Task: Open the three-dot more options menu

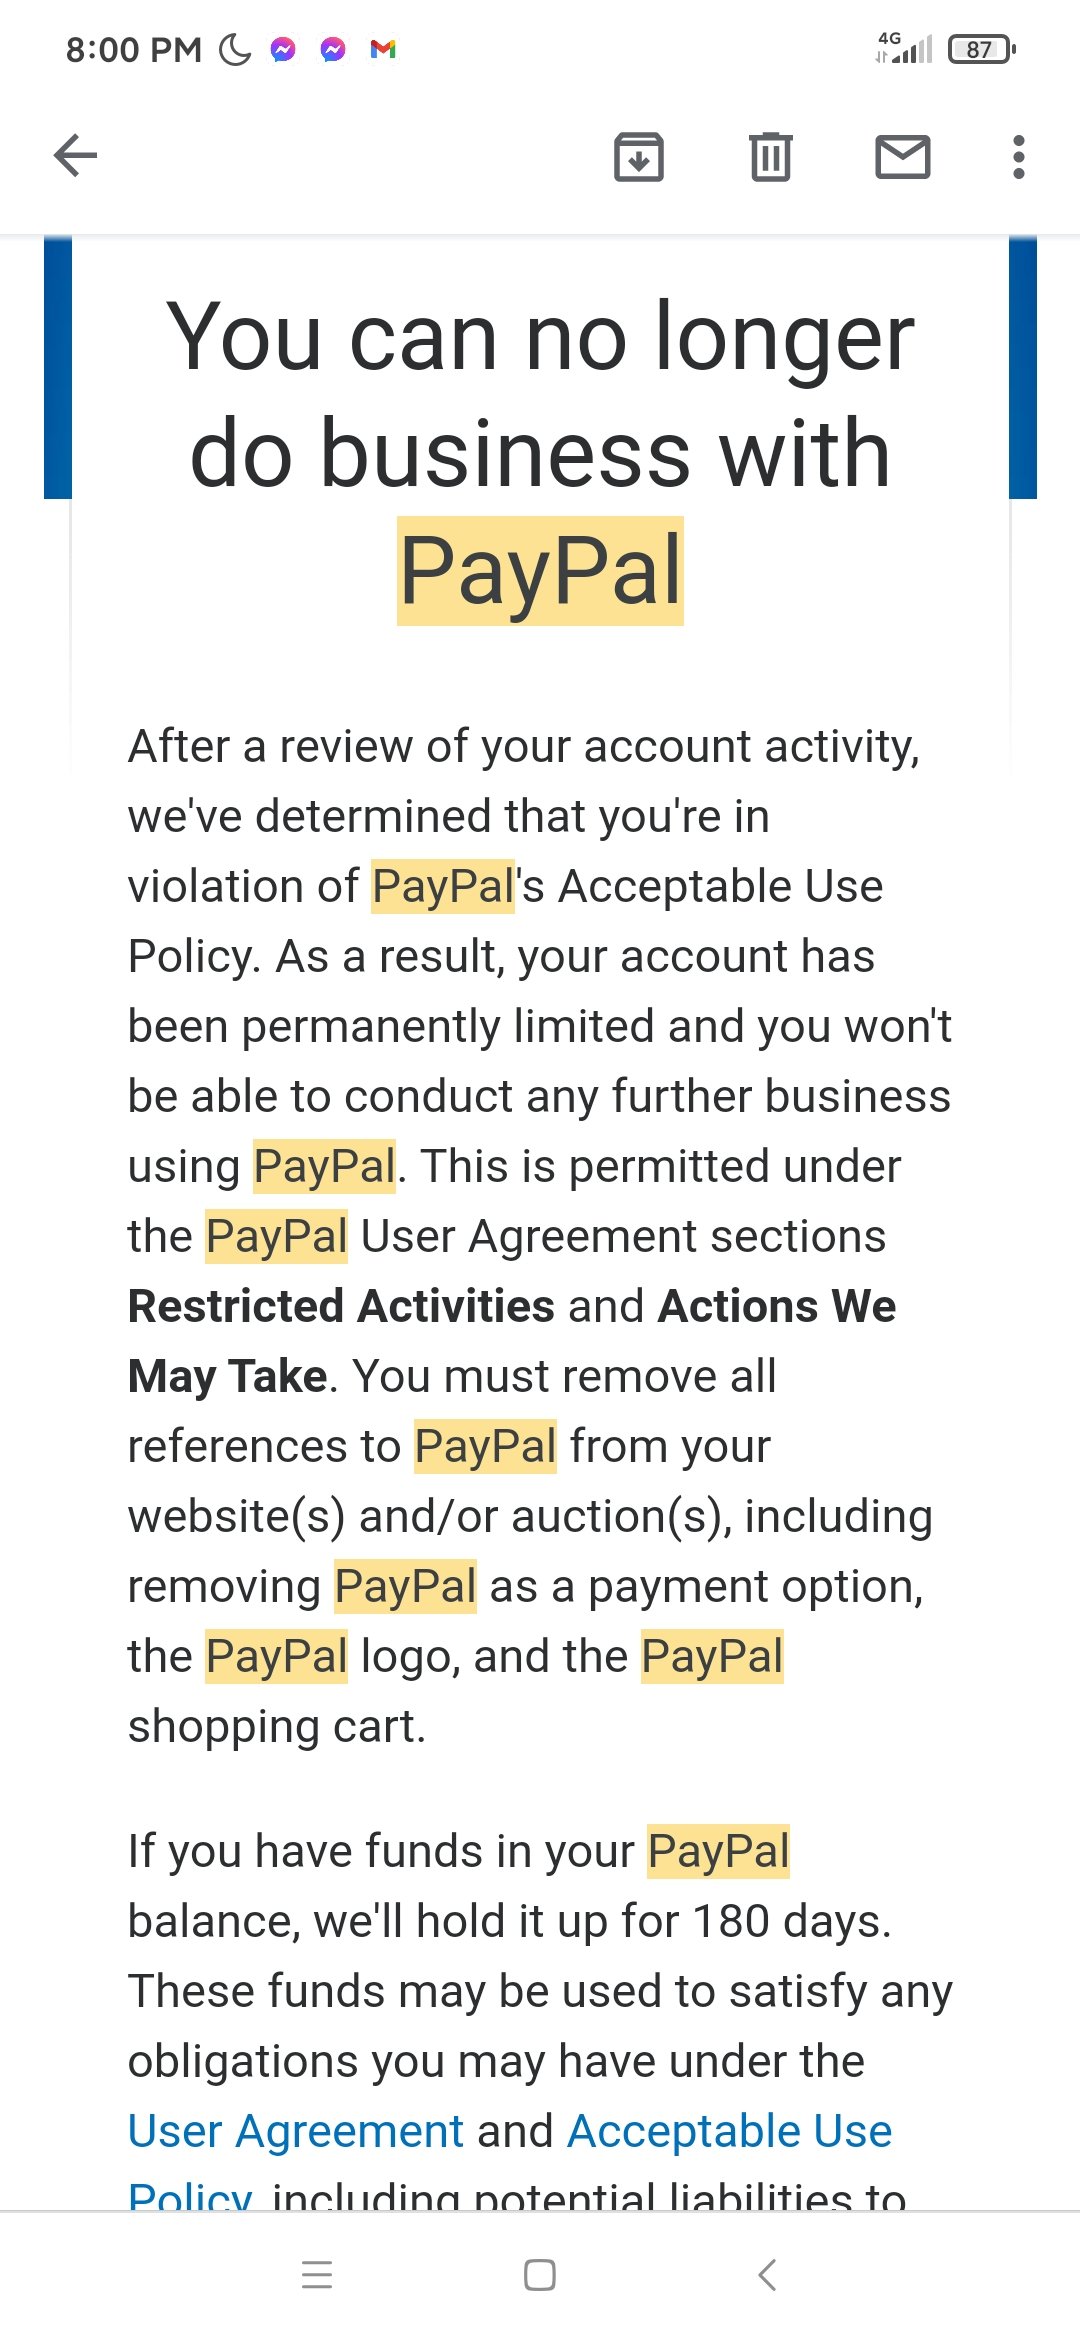Action: [x=1018, y=157]
